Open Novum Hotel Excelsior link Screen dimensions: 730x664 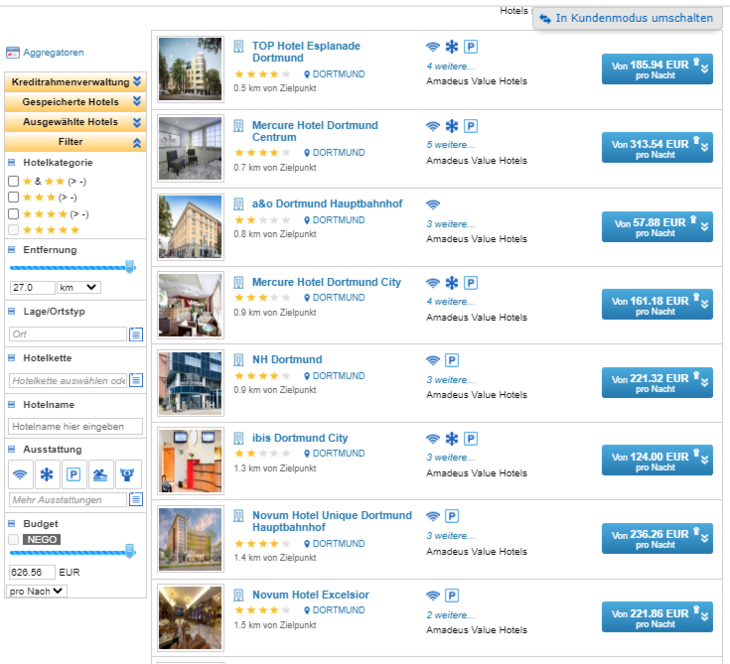[311, 595]
